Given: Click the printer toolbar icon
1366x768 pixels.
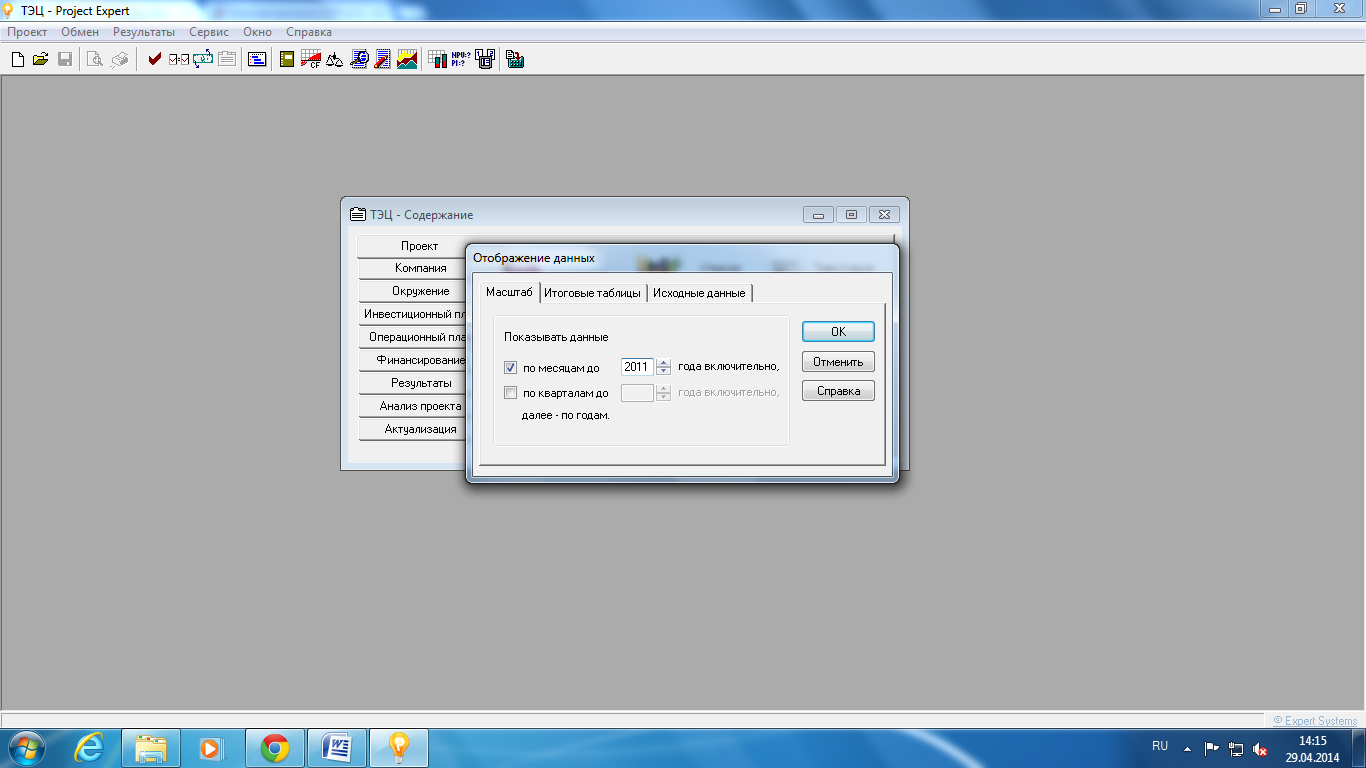Looking at the screenshot, I should 119,60.
